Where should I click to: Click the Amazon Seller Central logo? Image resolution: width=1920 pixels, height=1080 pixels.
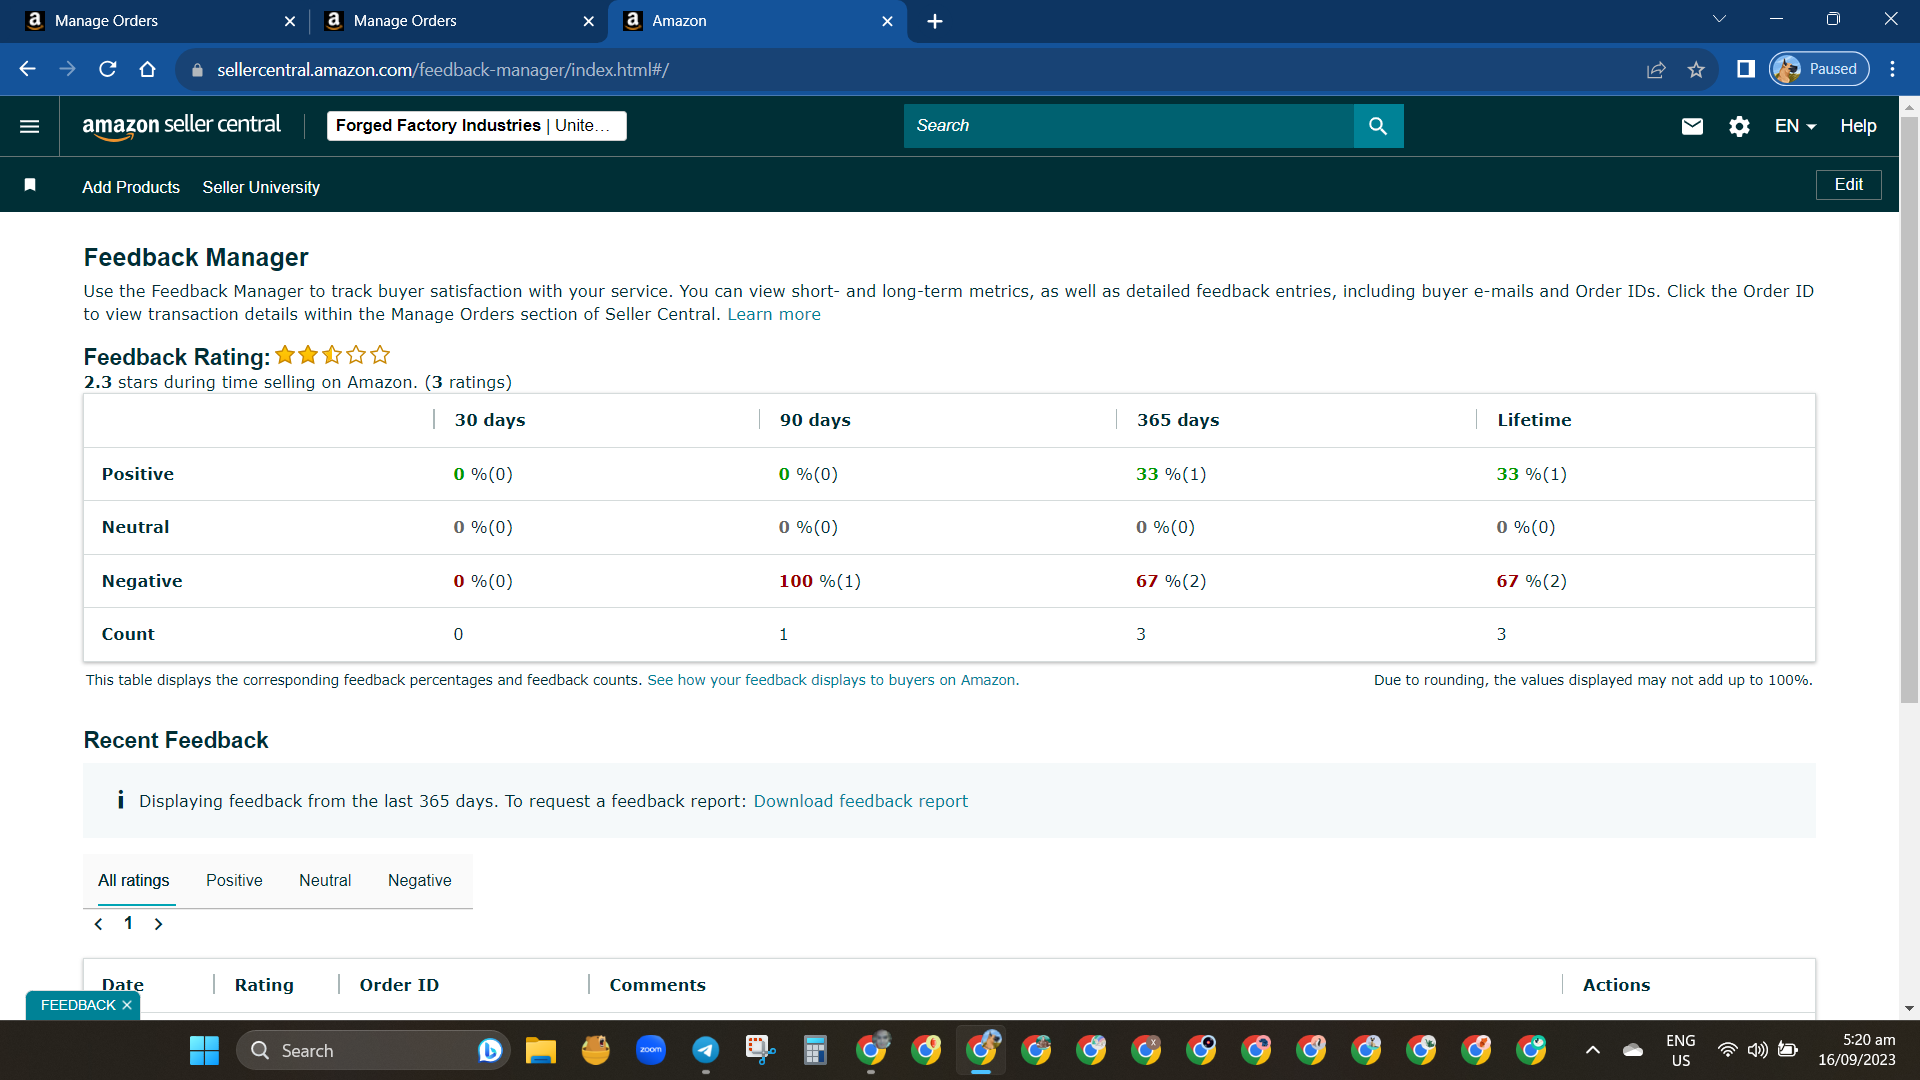coord(181,126)
